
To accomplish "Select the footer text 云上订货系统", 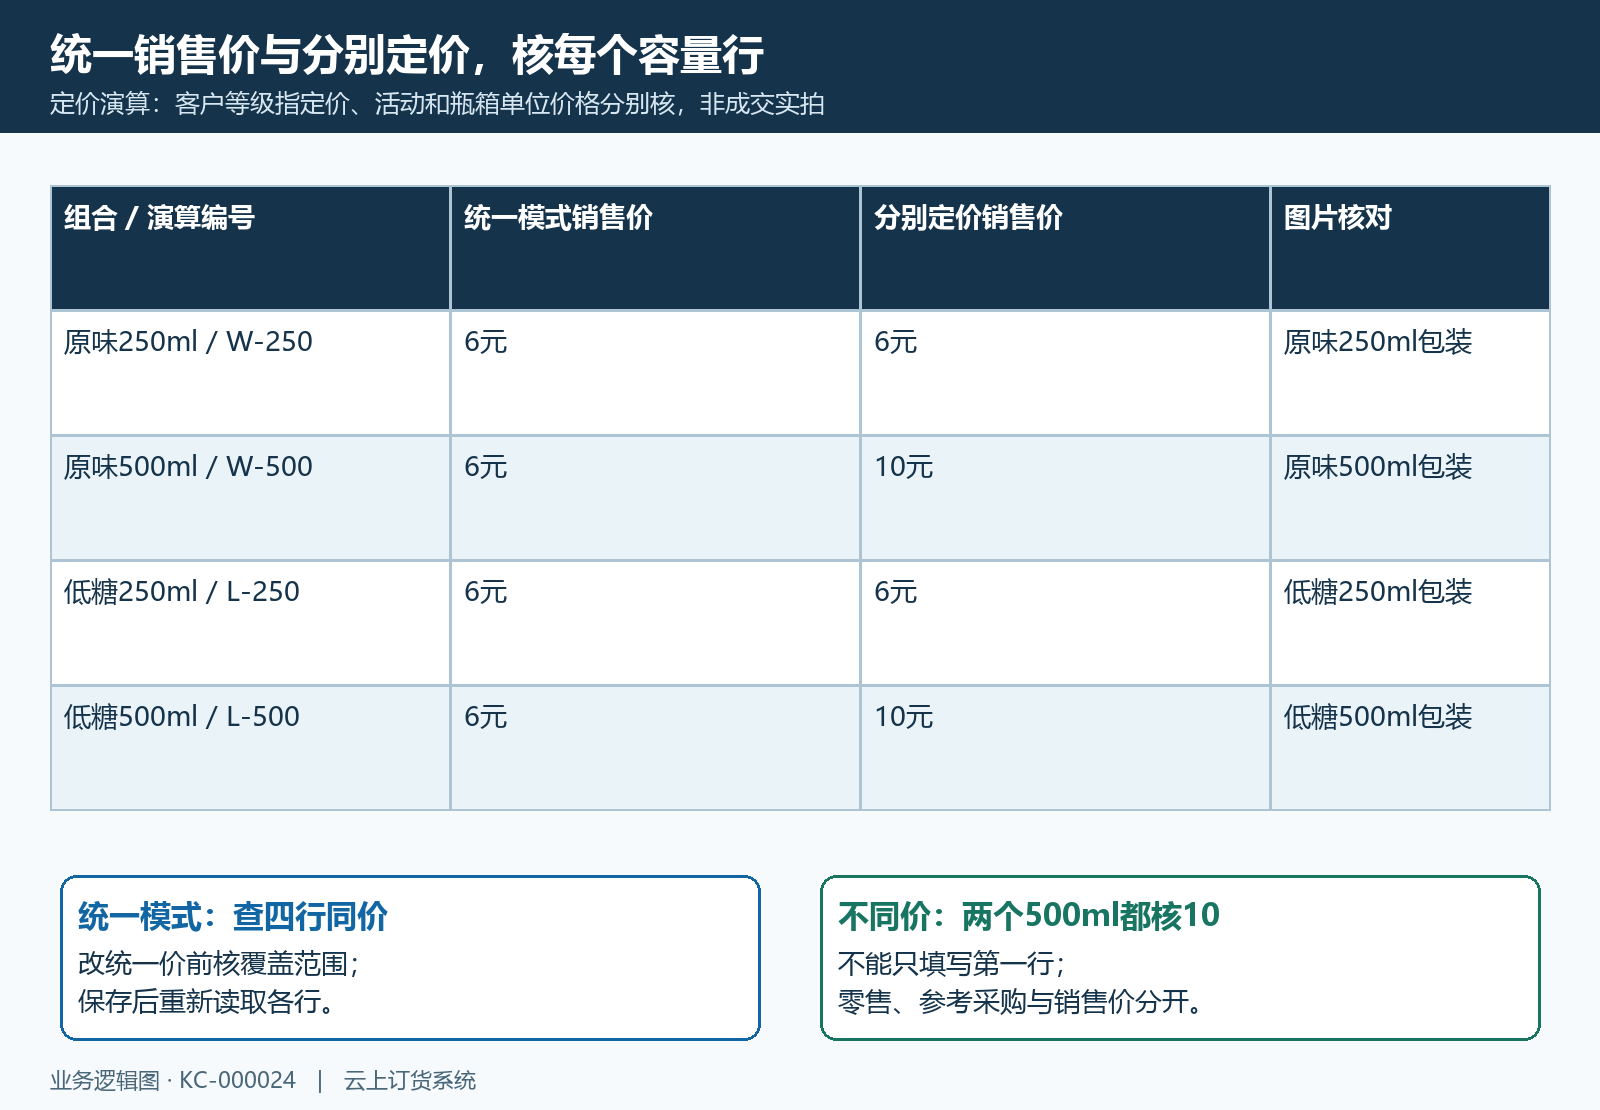I will 410,1081.
